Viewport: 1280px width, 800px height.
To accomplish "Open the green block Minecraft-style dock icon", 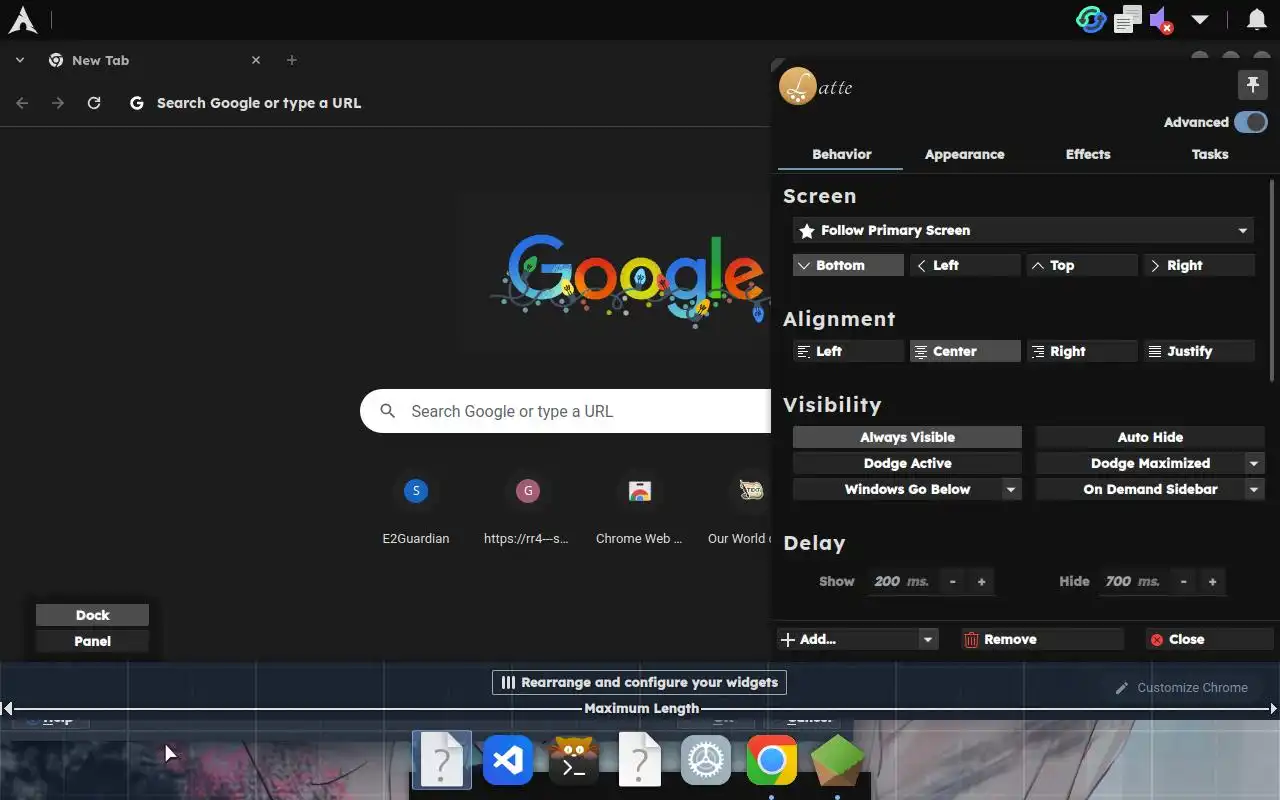I will pos(837,762).
